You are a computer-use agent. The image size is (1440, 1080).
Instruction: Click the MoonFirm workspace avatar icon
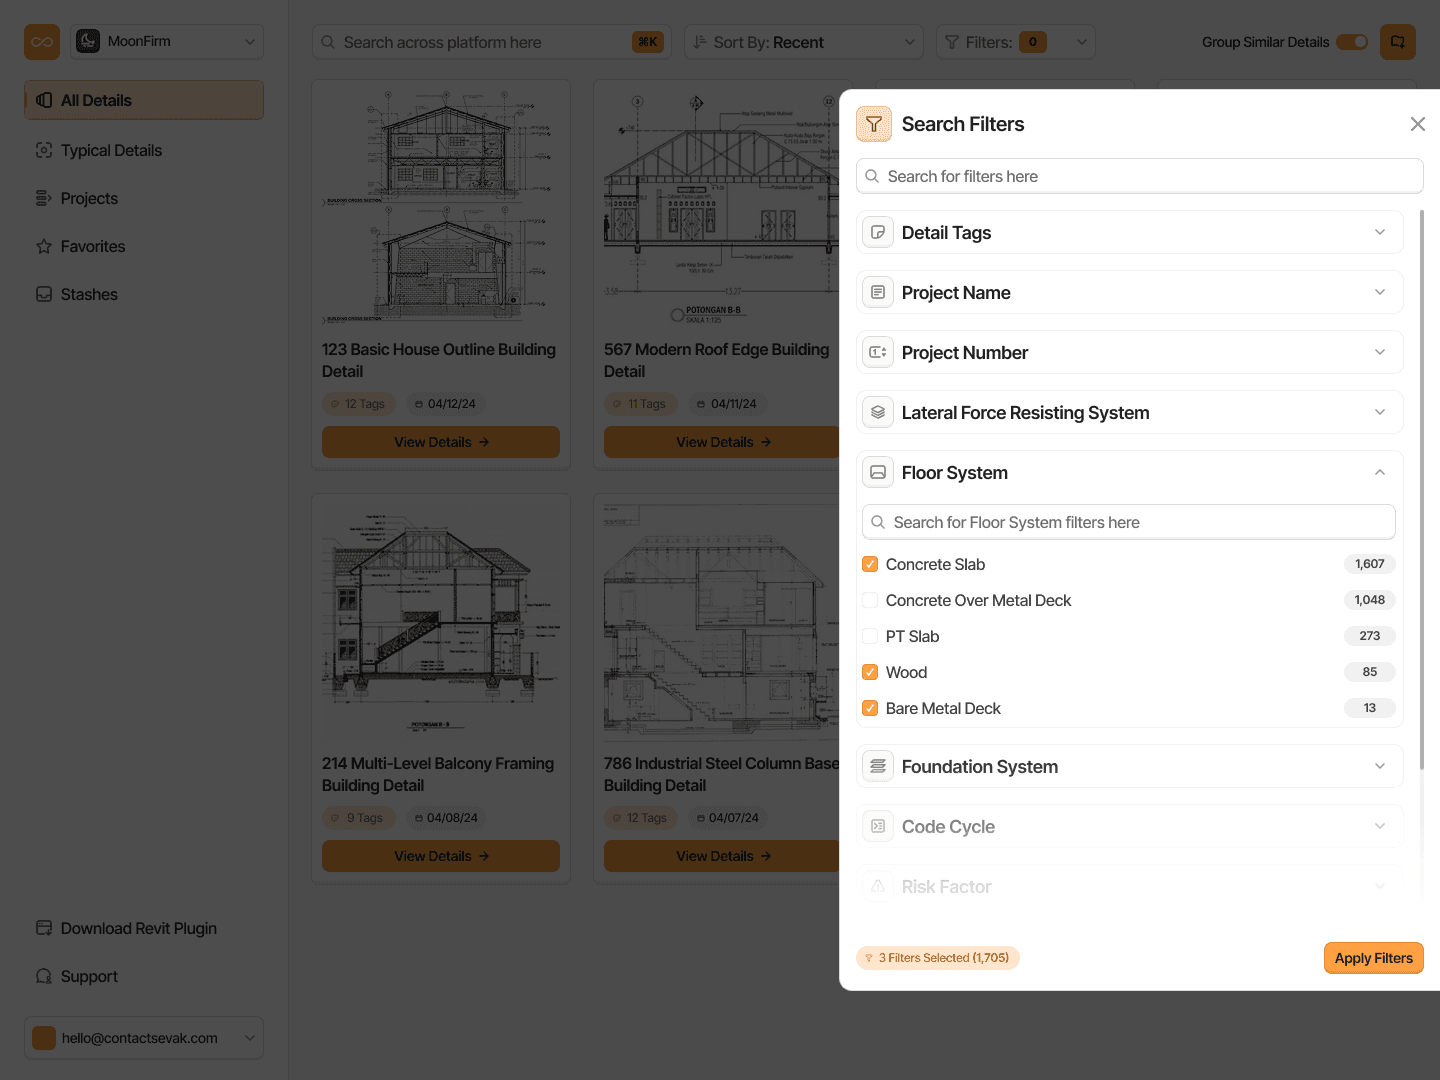[88, 41]
